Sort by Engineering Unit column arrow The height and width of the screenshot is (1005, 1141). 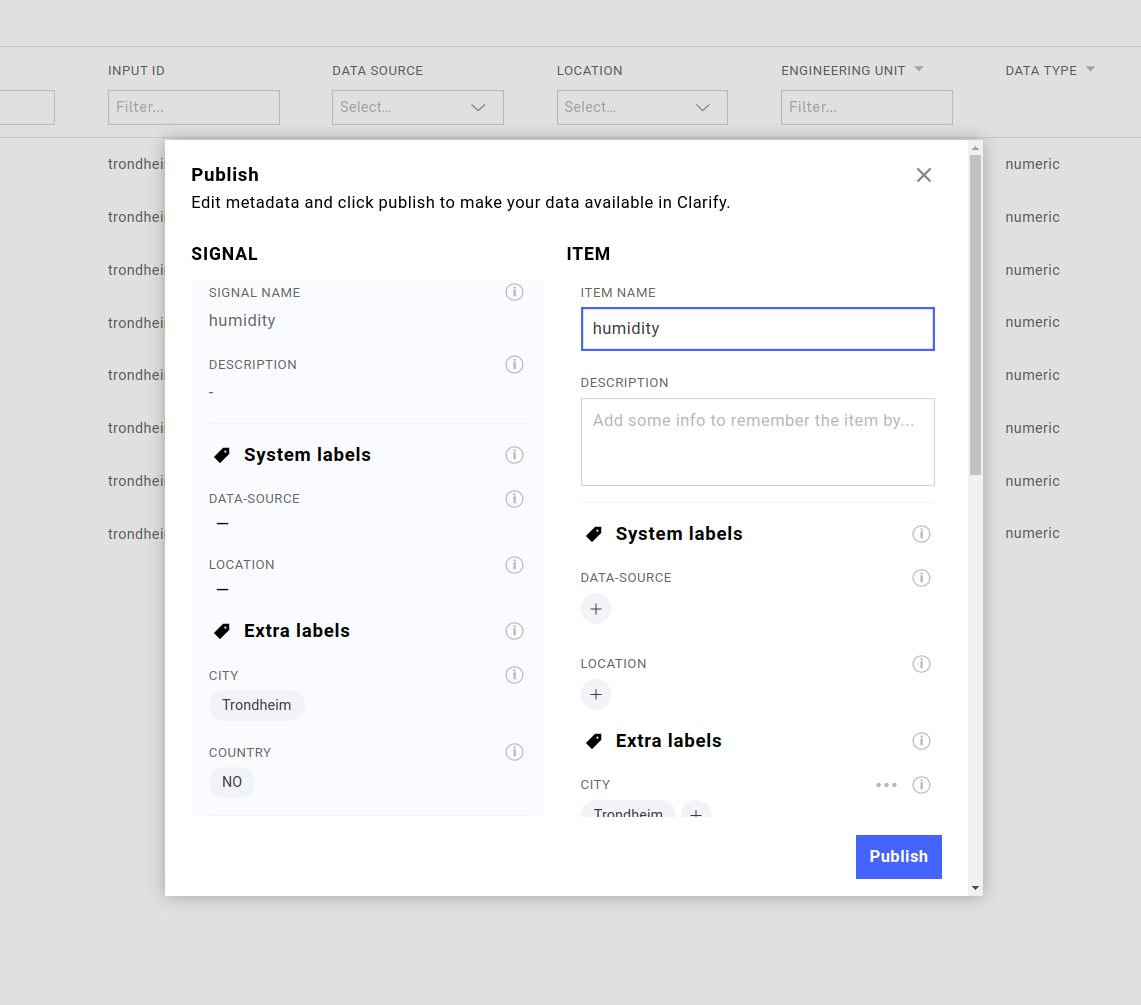click(919, 69)
